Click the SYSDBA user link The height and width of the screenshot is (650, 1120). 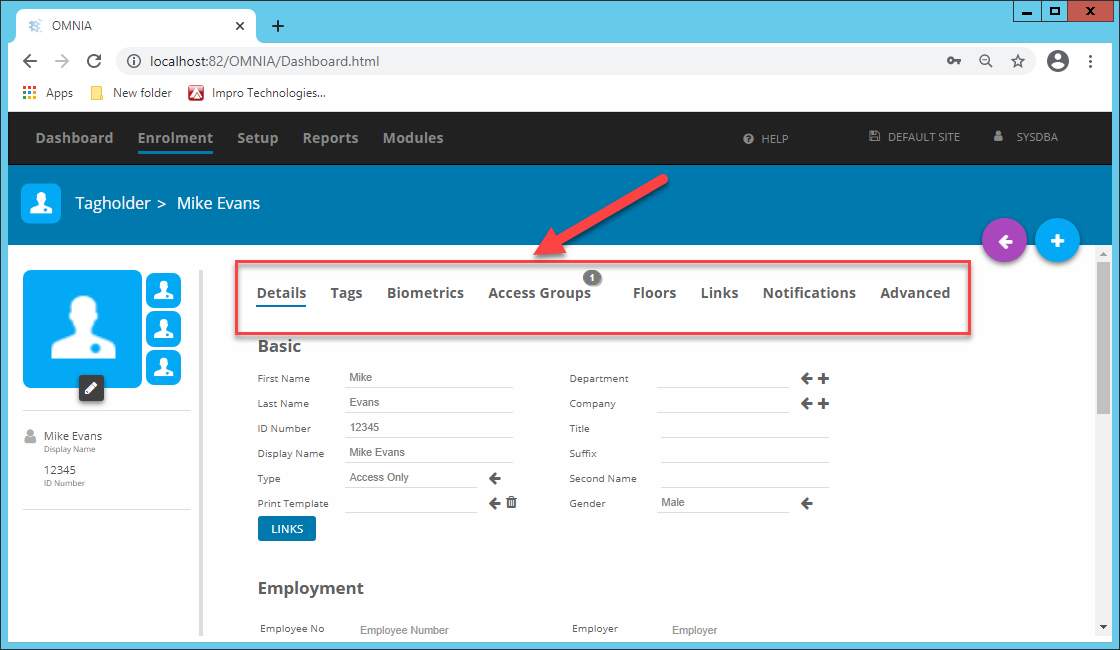(1026, 137)
